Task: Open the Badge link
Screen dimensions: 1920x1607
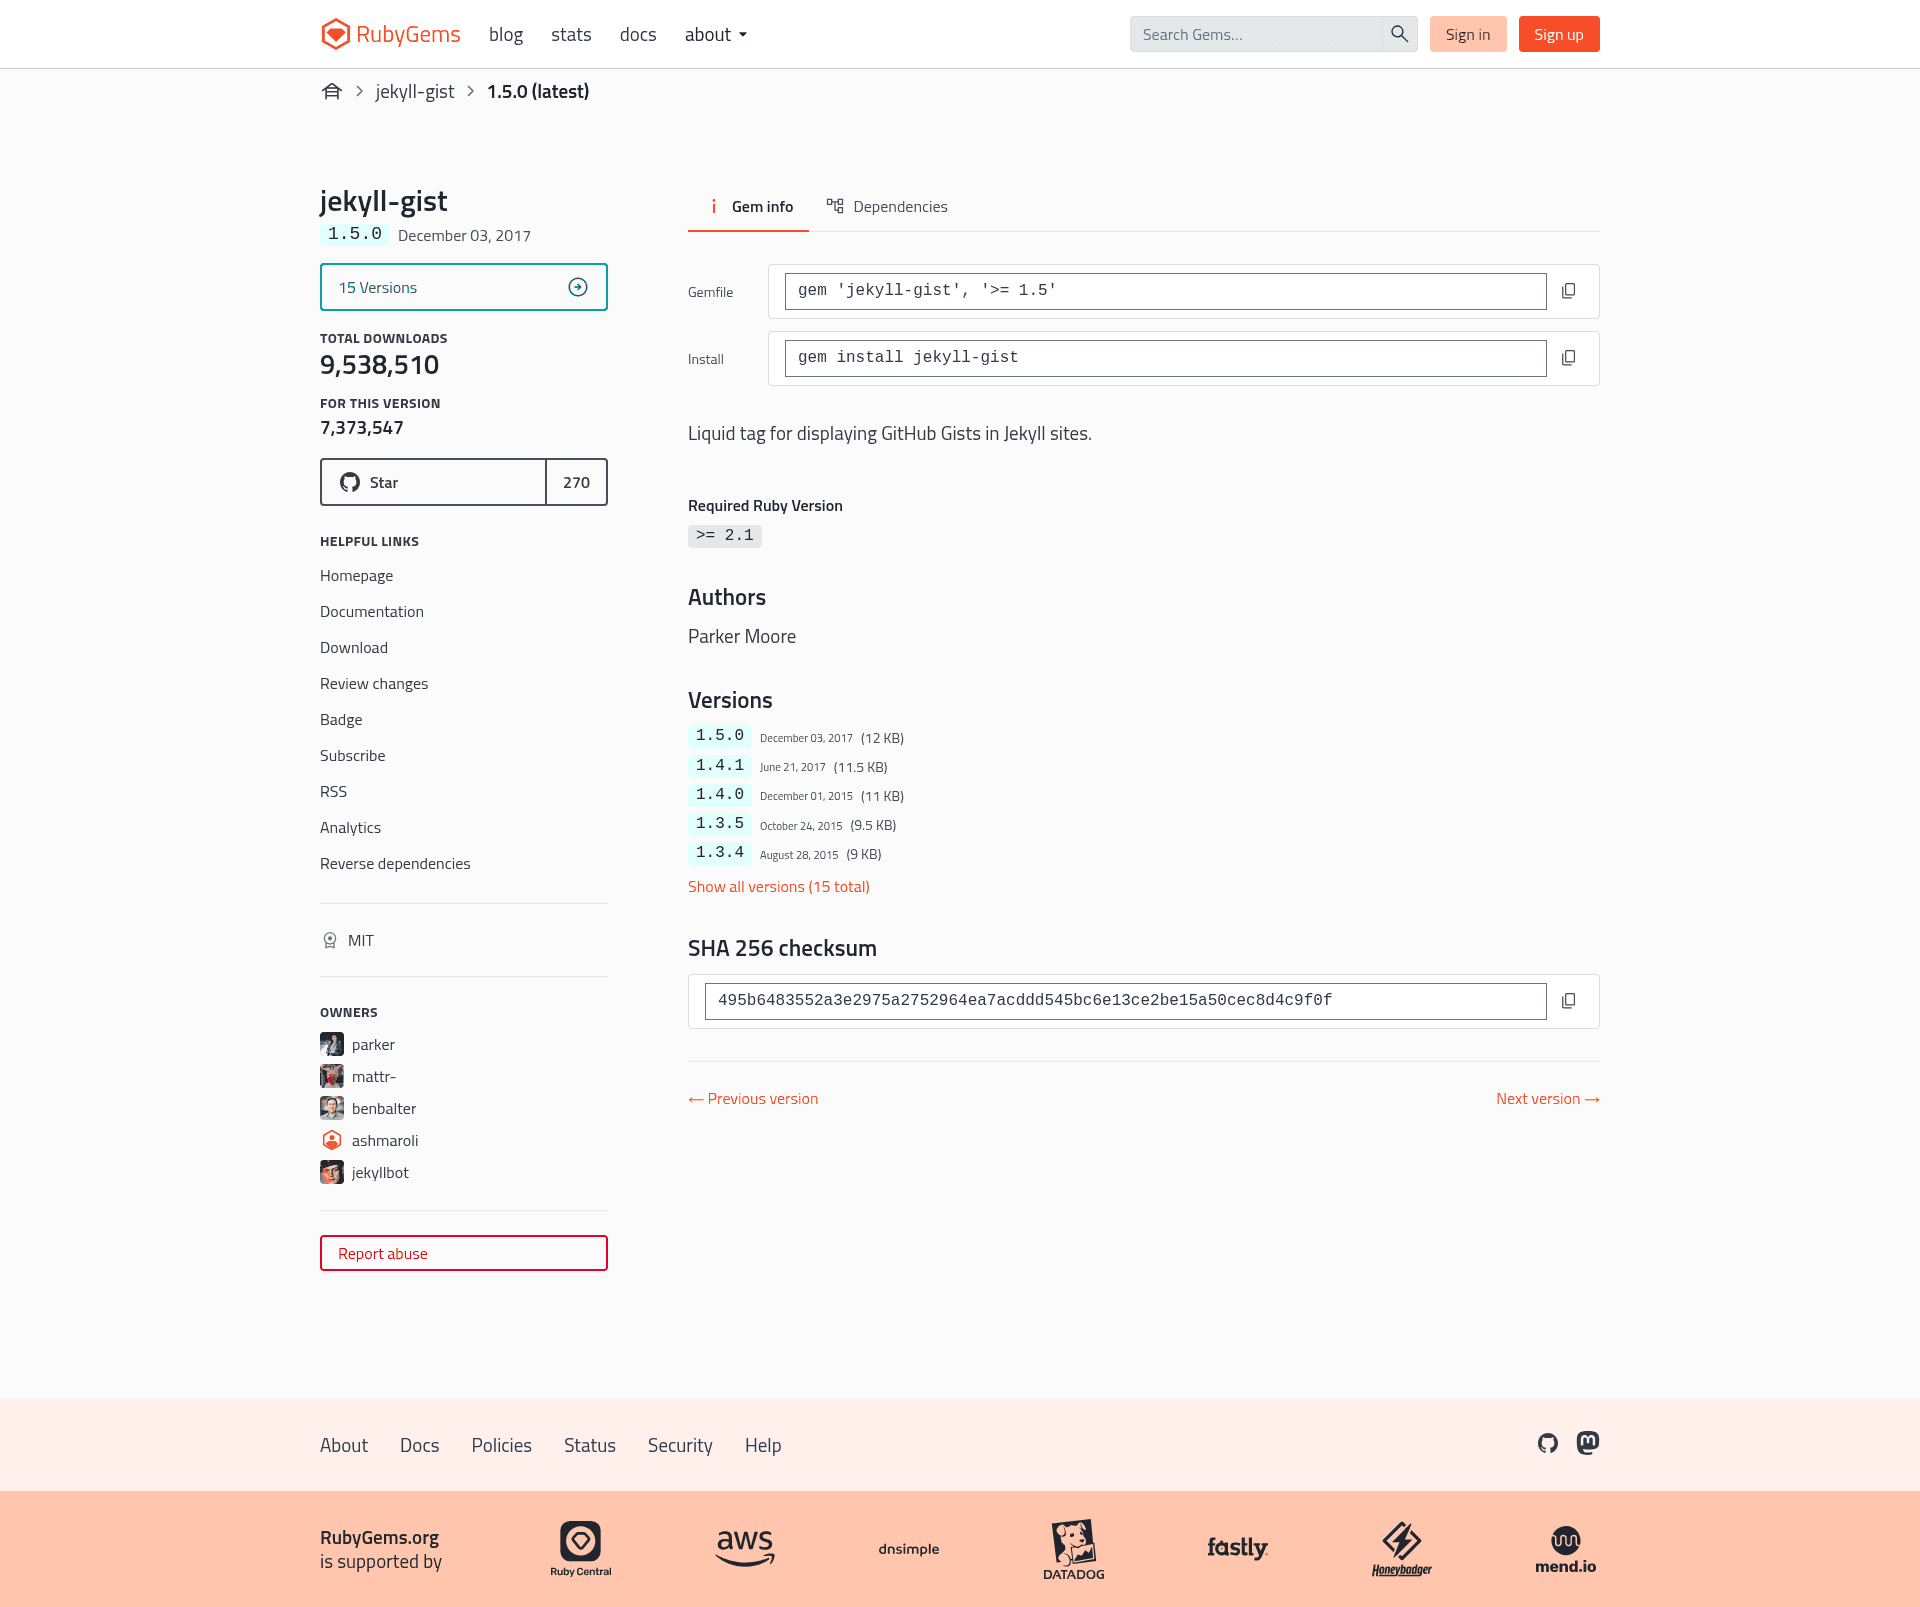Action: coord(341,720)
